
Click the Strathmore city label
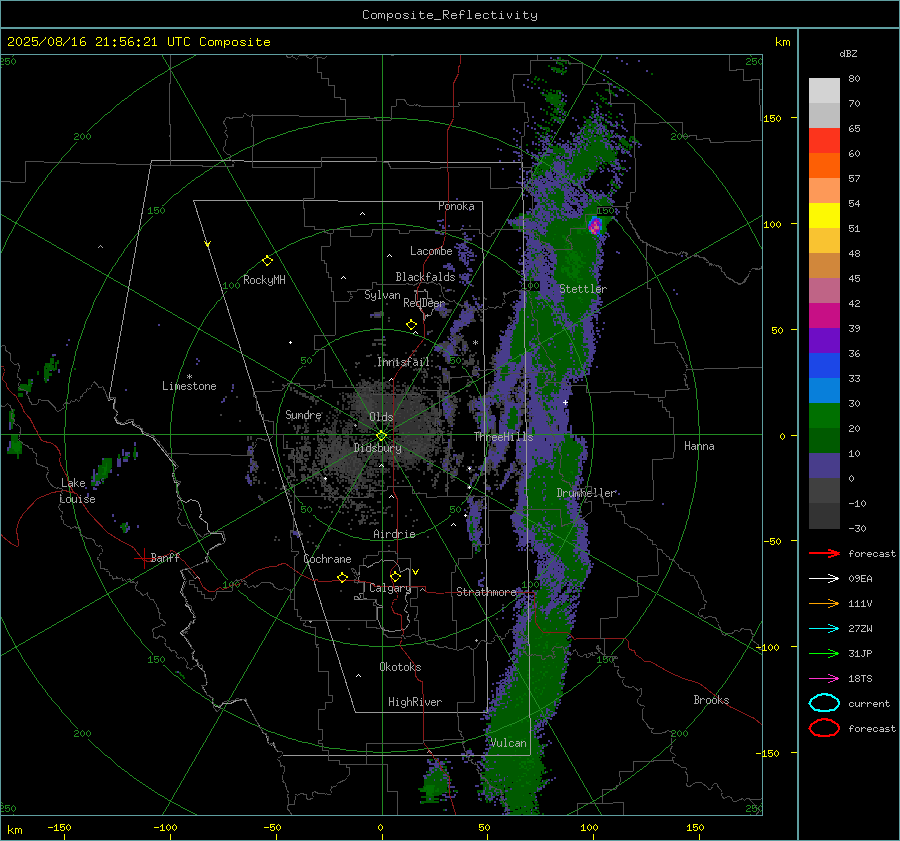pos(486,592)
